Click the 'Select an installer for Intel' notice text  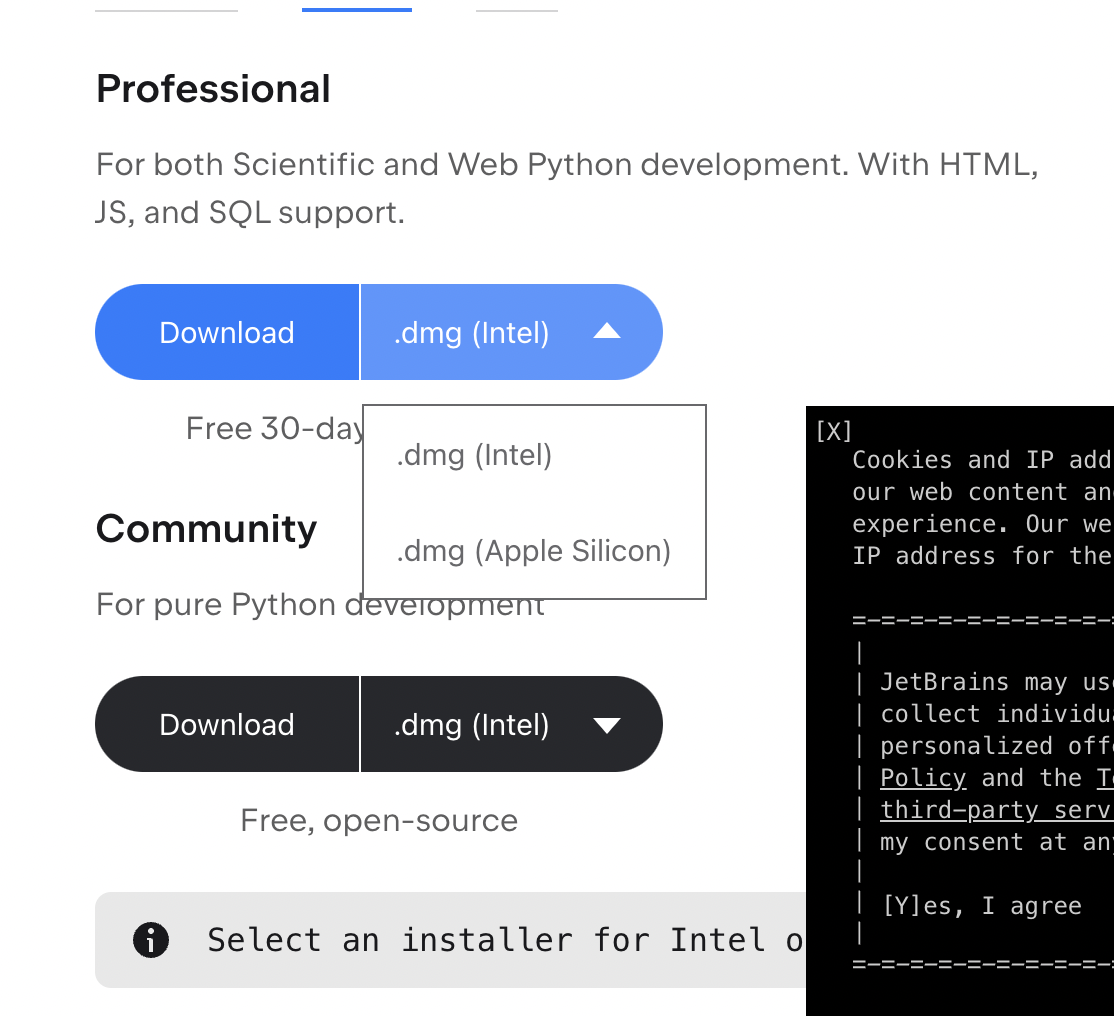pos(505,940)
